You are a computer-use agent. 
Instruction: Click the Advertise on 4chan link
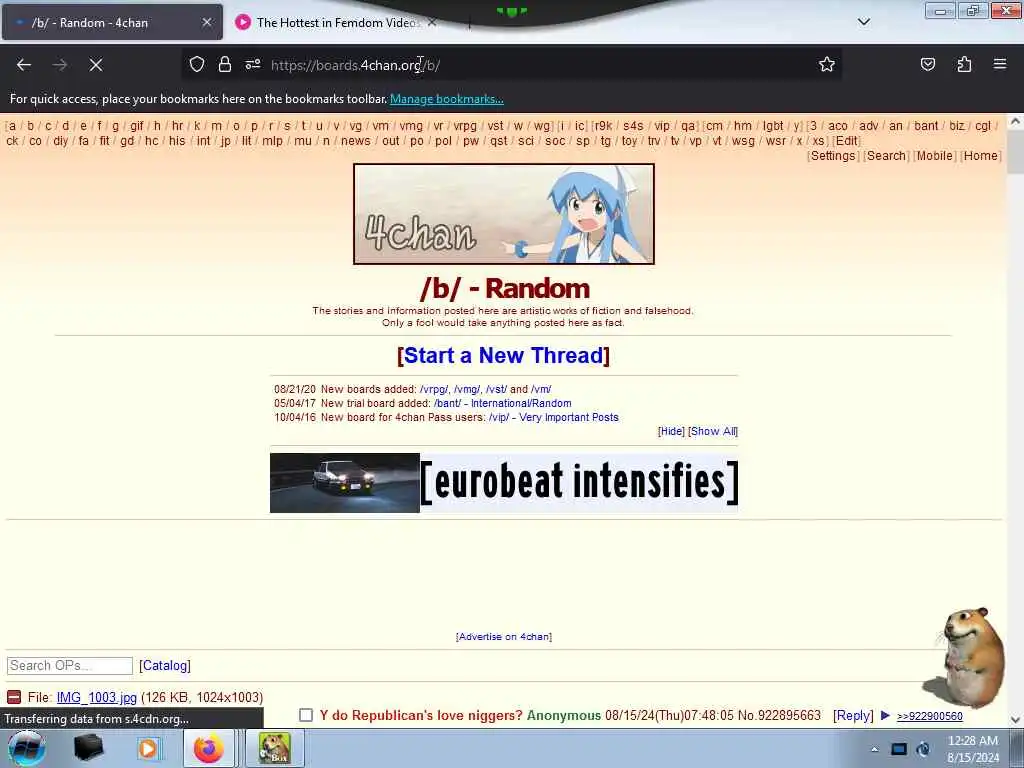pyautogui.click(x=504, y=637)
